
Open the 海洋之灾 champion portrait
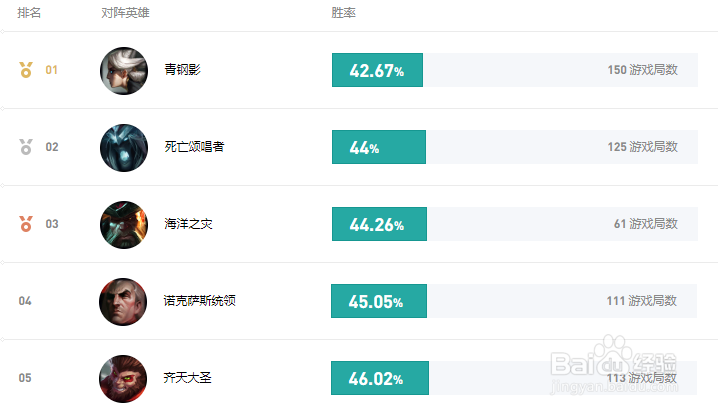pyautogui.click(x=124, y=224)
